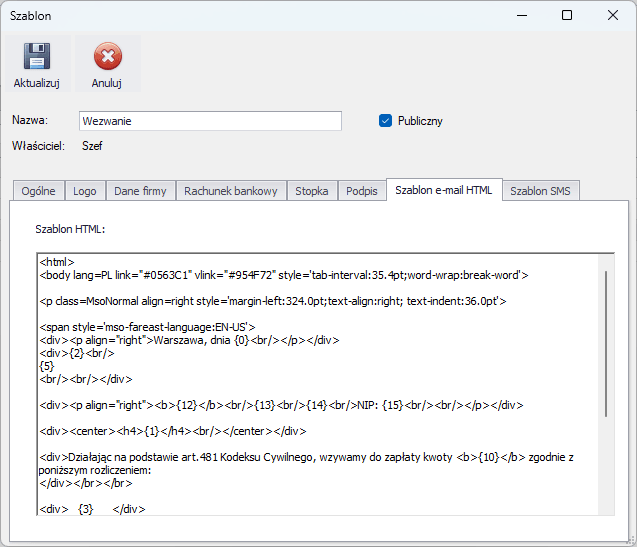Switch to the Szablon SMS tab

click(x=540, y=191)
